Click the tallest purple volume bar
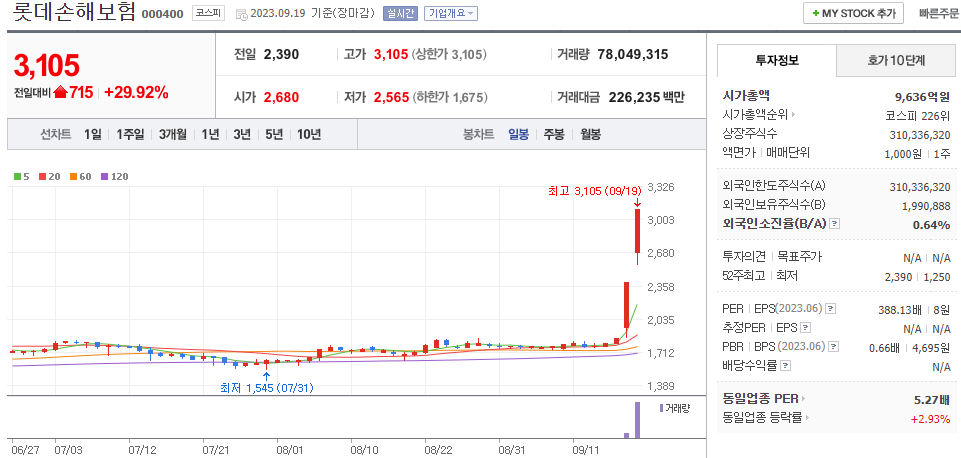The height and width of the screenshot is (458, 961). pyautogui.click(x=637, y=420)
